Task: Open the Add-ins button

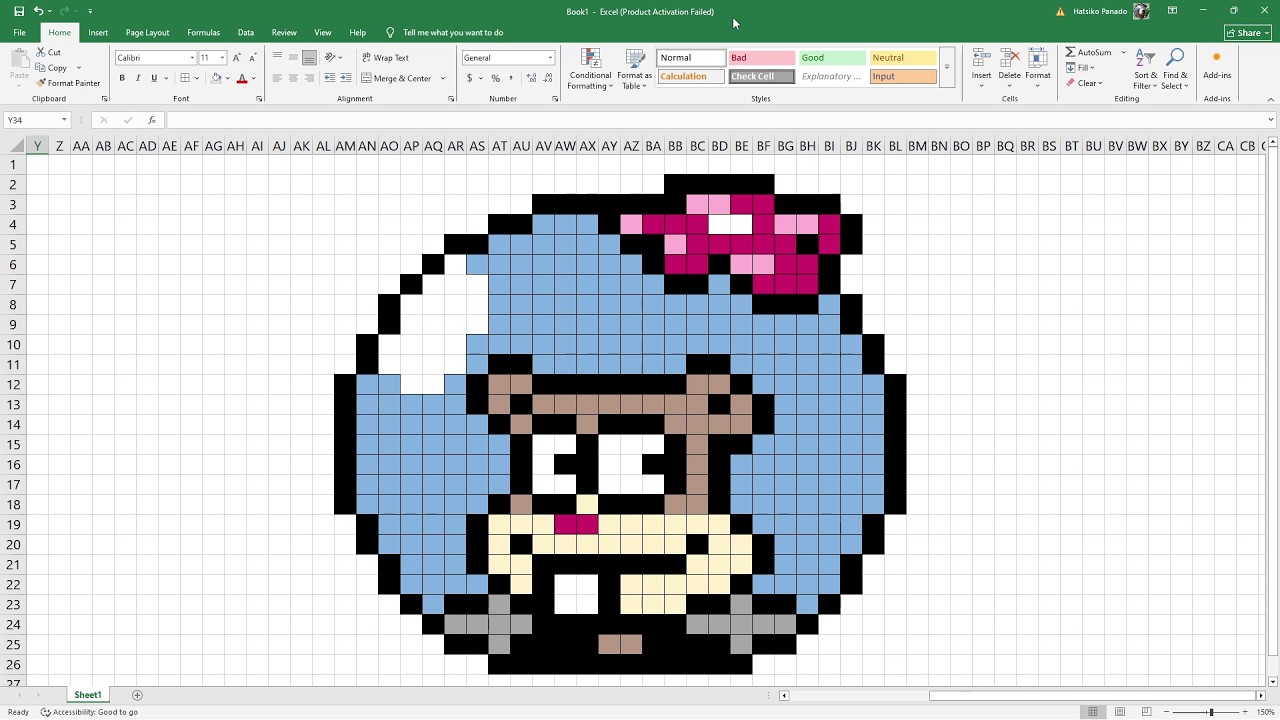Action: 1217,64
